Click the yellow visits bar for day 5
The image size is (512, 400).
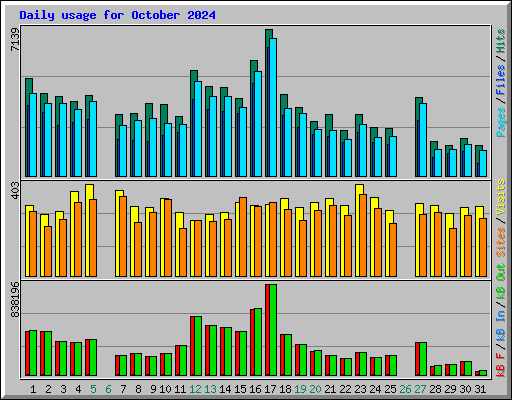tap(88, 230)
